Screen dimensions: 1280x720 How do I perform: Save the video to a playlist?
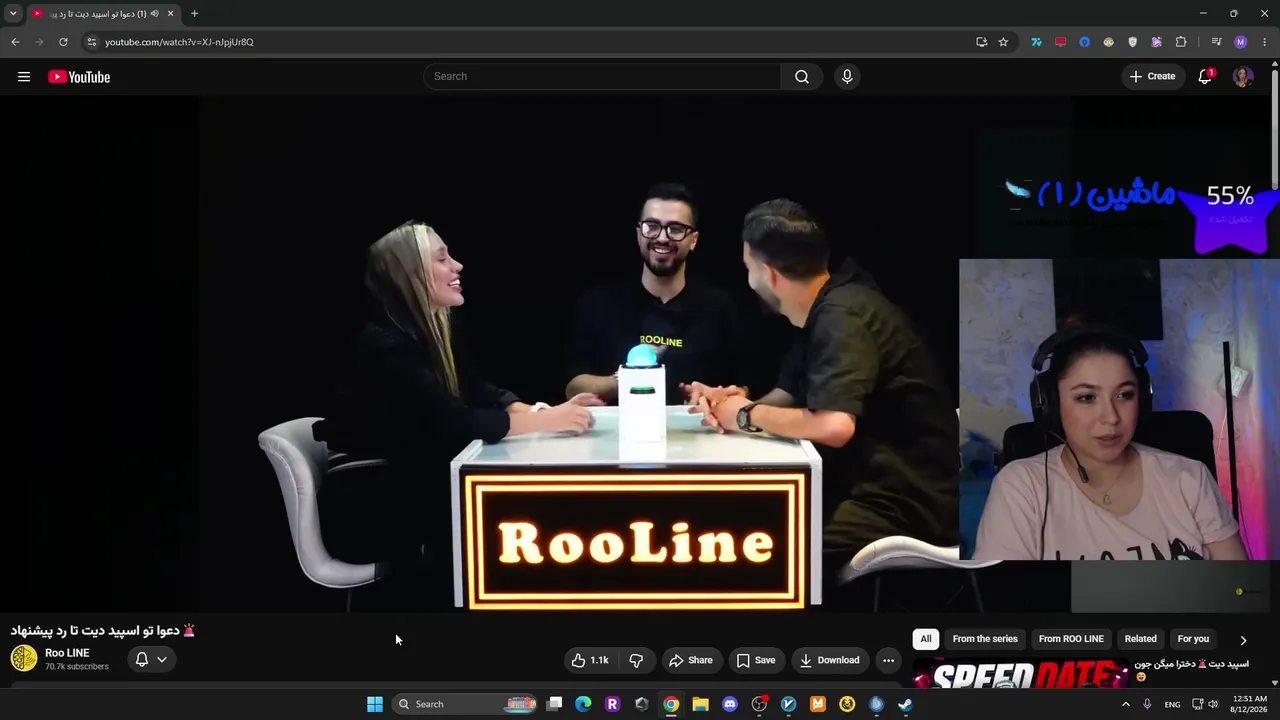click(x=756, y=660)
